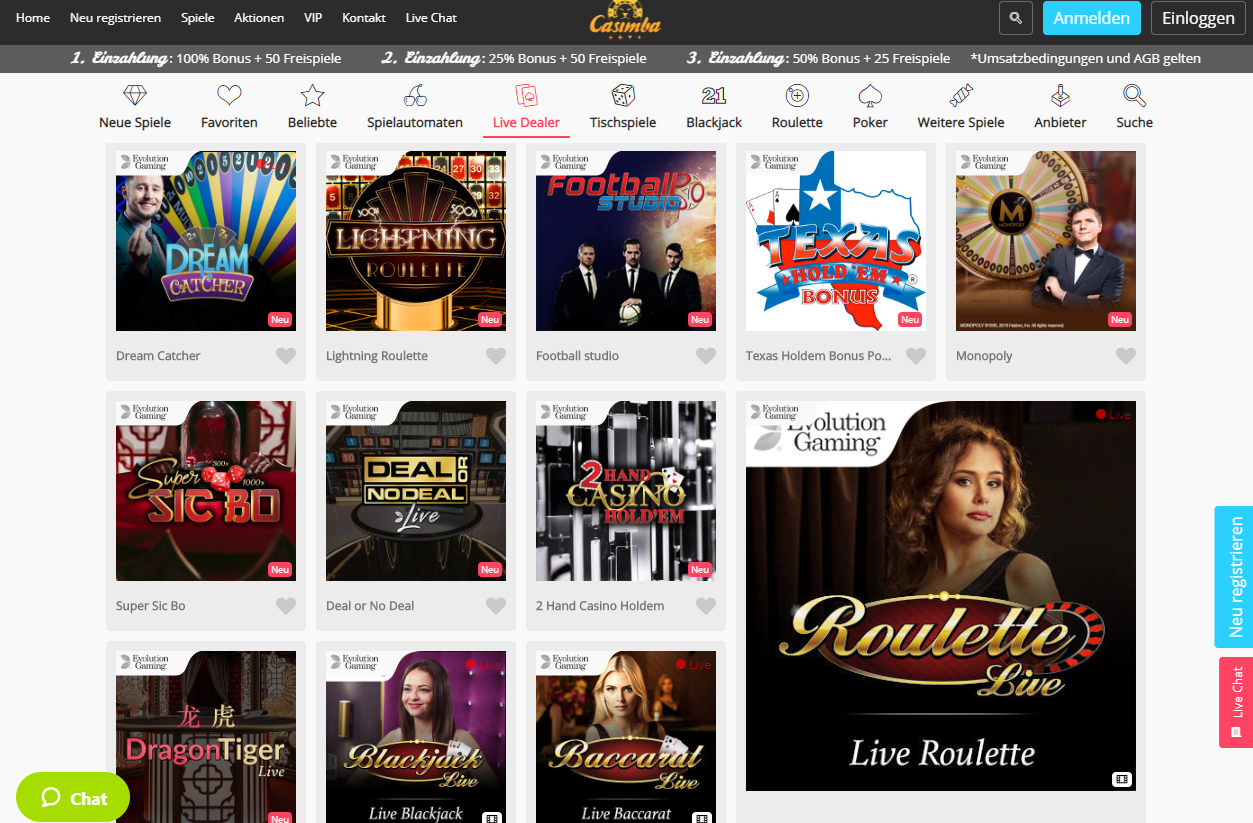Open Aktionen in top menu

[258, 18]
